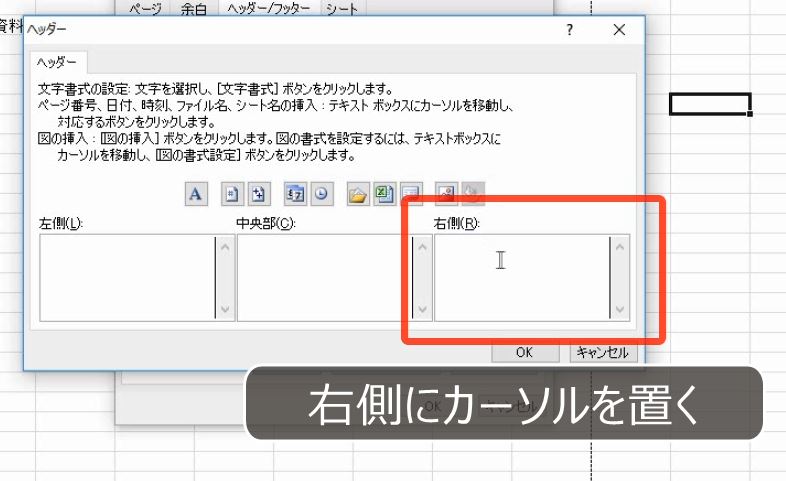Insert Sheet Name icon
This screenshot has width=786, height=481.
click(411, 194)
